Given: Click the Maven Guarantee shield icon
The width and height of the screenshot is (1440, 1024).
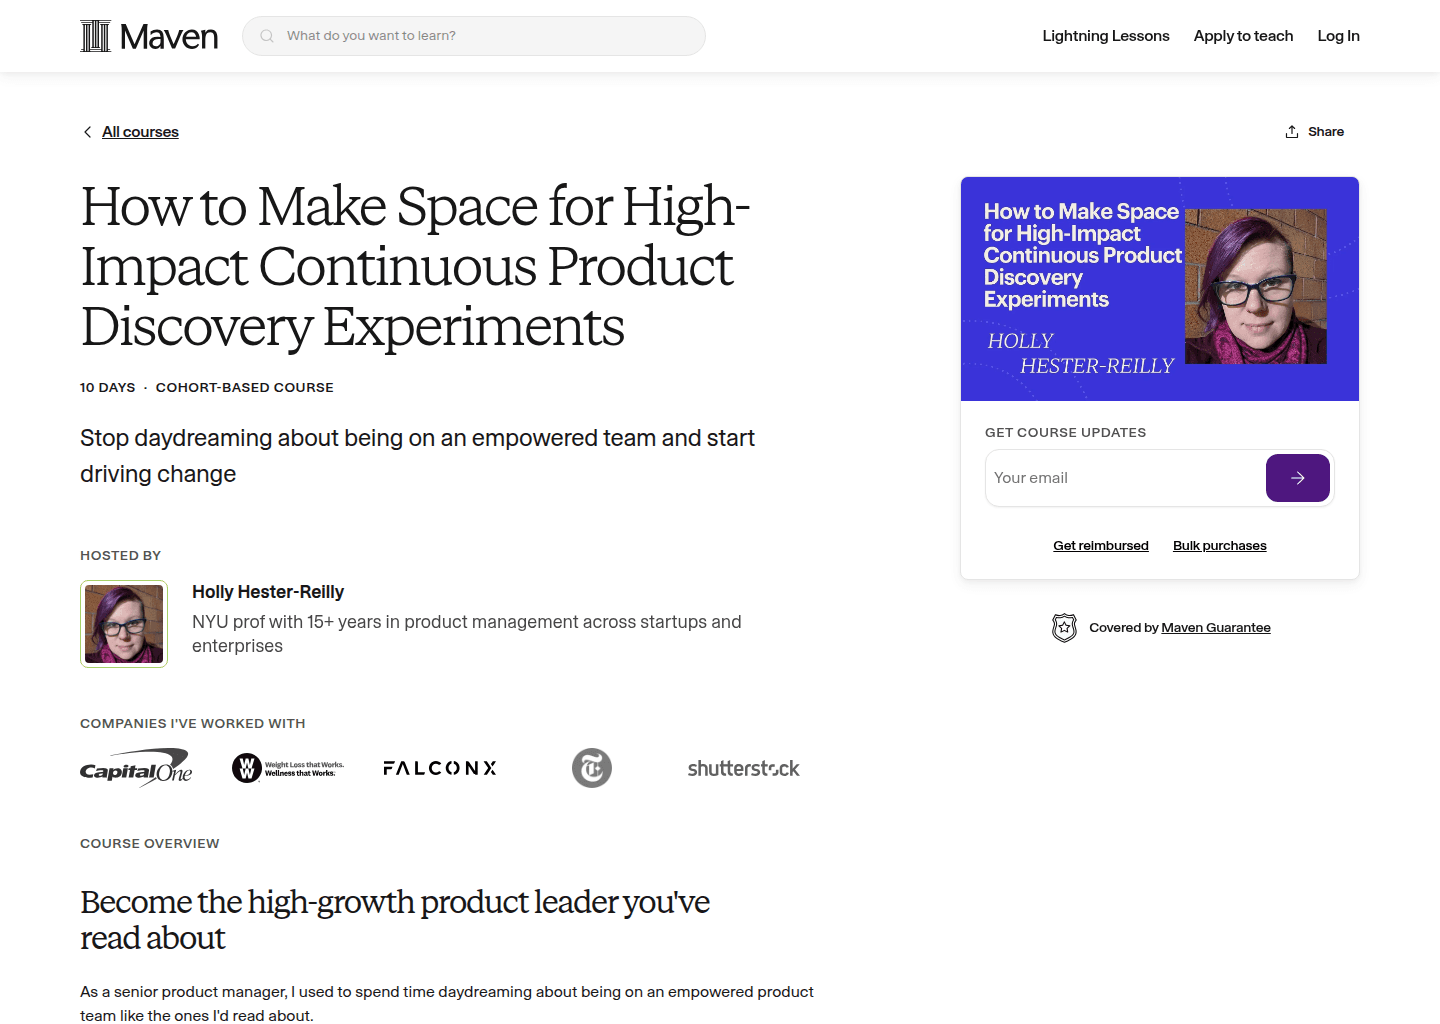Looking at the screenshot, I should point(1064,627).
